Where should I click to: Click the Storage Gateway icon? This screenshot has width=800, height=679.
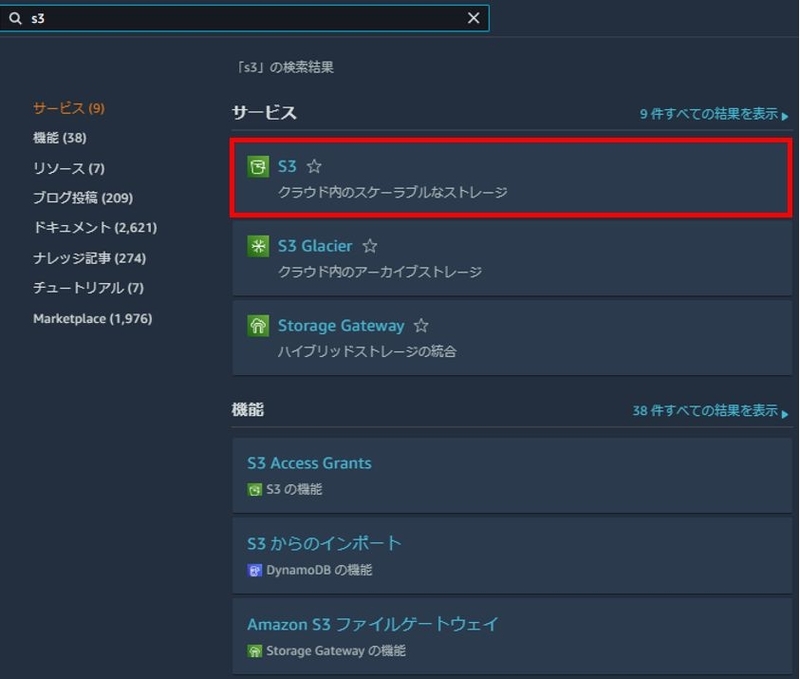258,325
